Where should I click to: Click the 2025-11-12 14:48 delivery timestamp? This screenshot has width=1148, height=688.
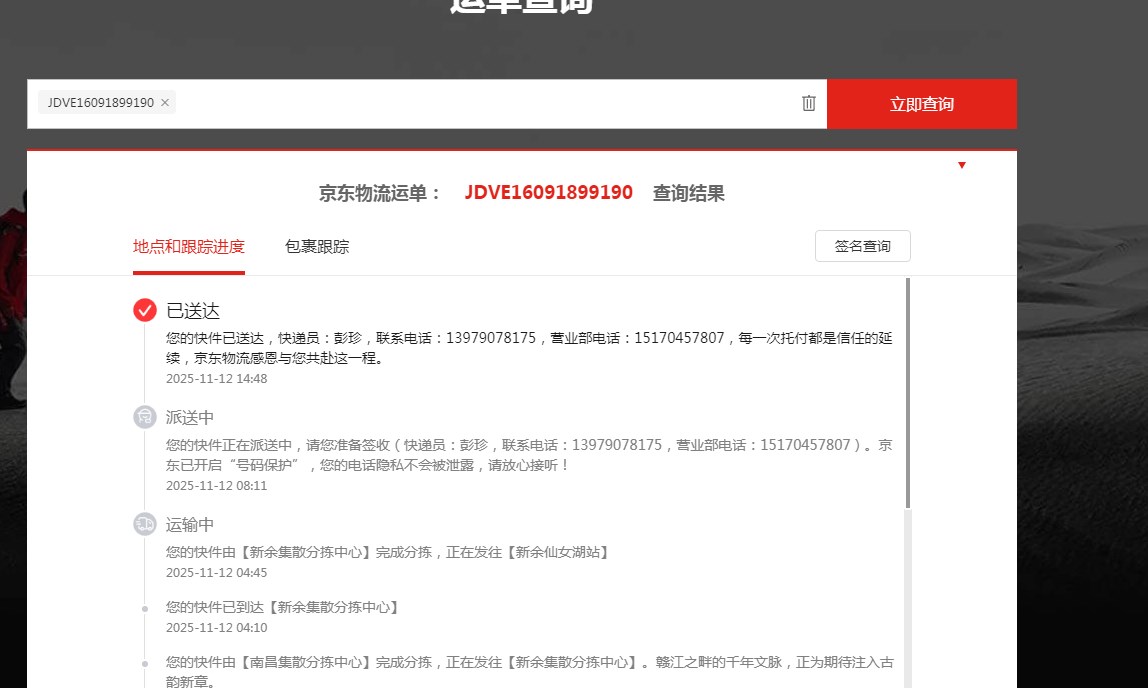[x=216, y=379]
